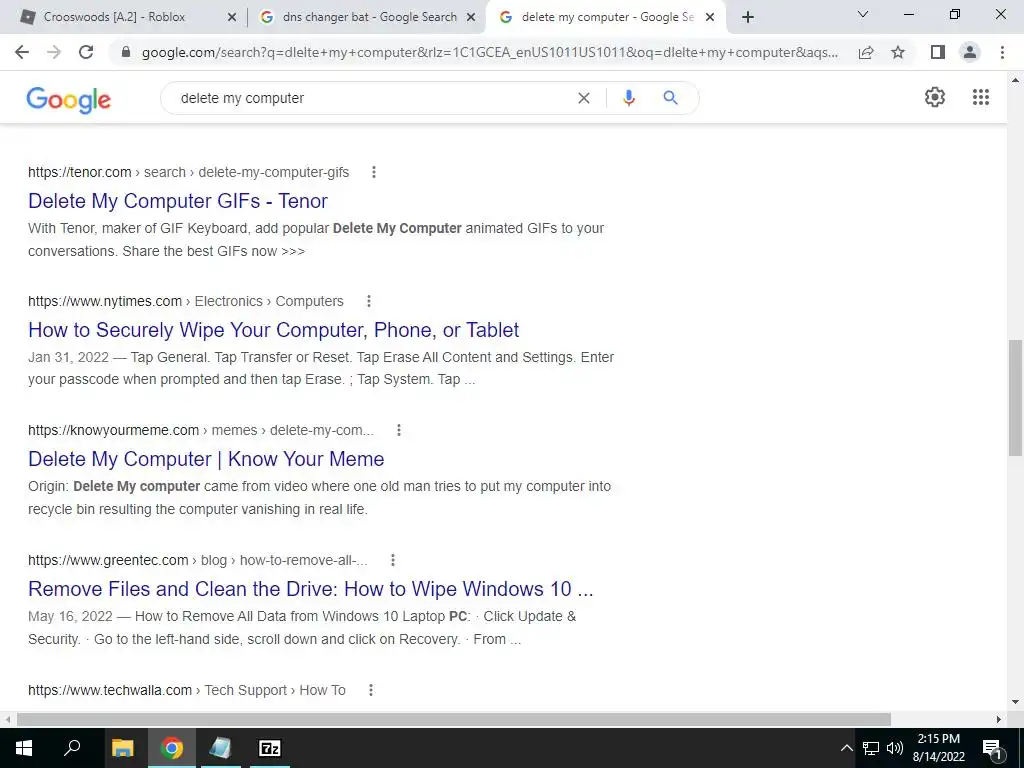The width and height of the screenshot is (1024, 768).
Task: Open the volume control tray icon
Action: pos(895,748)
